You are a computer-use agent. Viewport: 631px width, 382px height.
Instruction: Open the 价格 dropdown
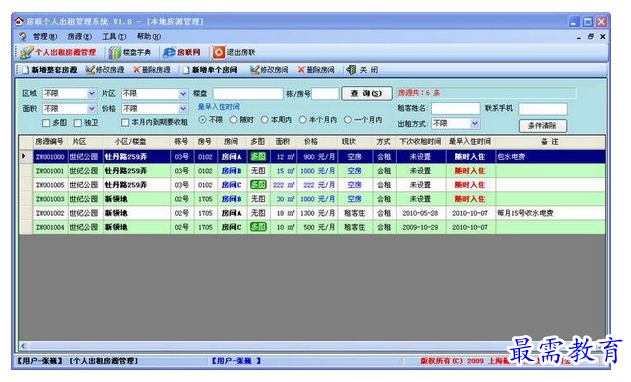tap(183, 109)
